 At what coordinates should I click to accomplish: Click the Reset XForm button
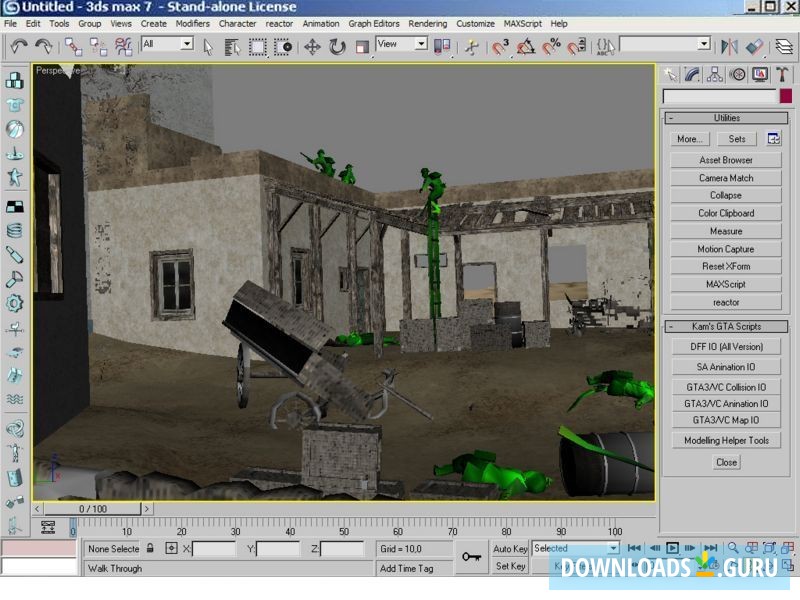[x=726, y=266]
